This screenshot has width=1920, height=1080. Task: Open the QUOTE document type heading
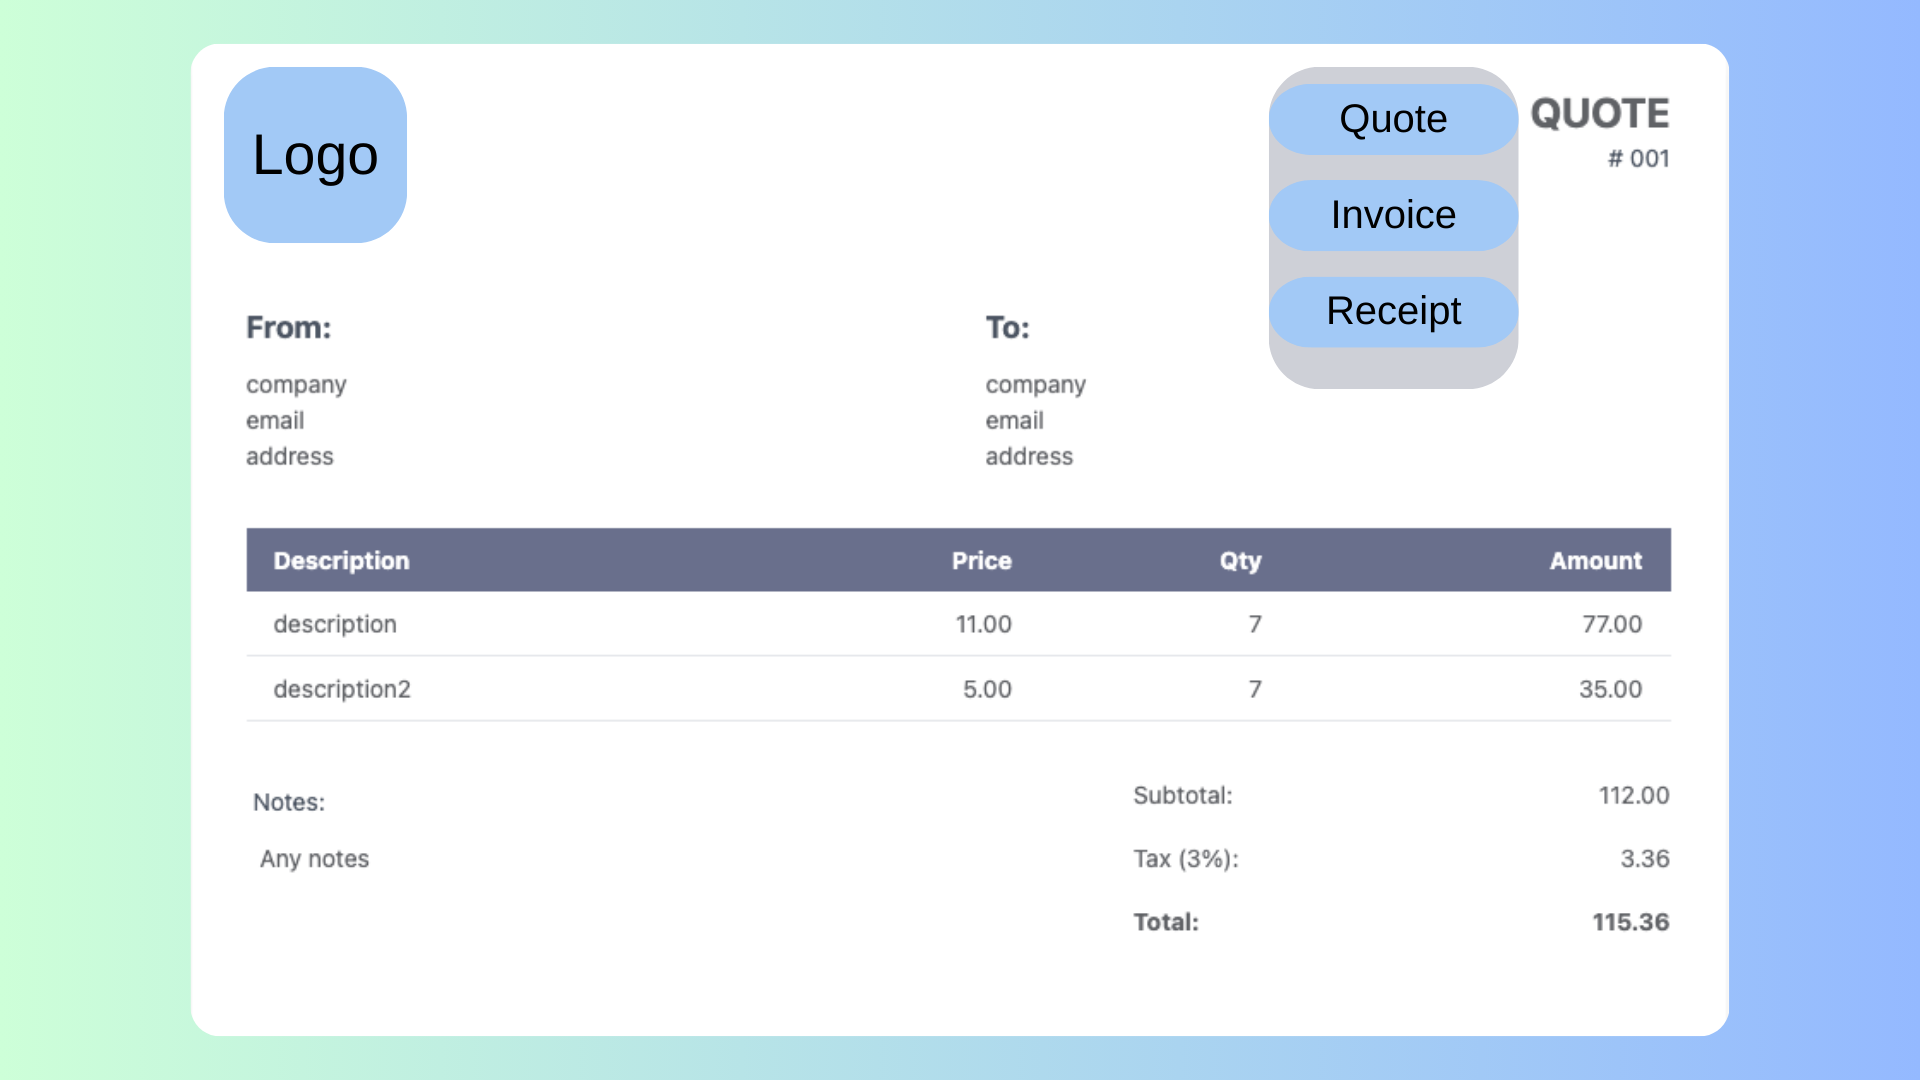[1599, 114]
